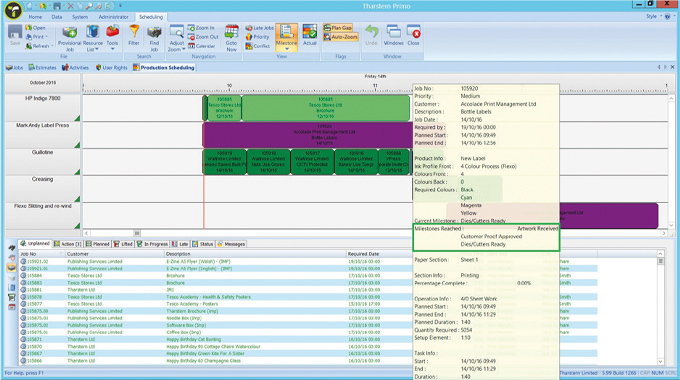Viewport: 680px width, 380px height.
Task: Select the Waitrose 105919 Guillotine job block
Action: click(x=225, y=162)
